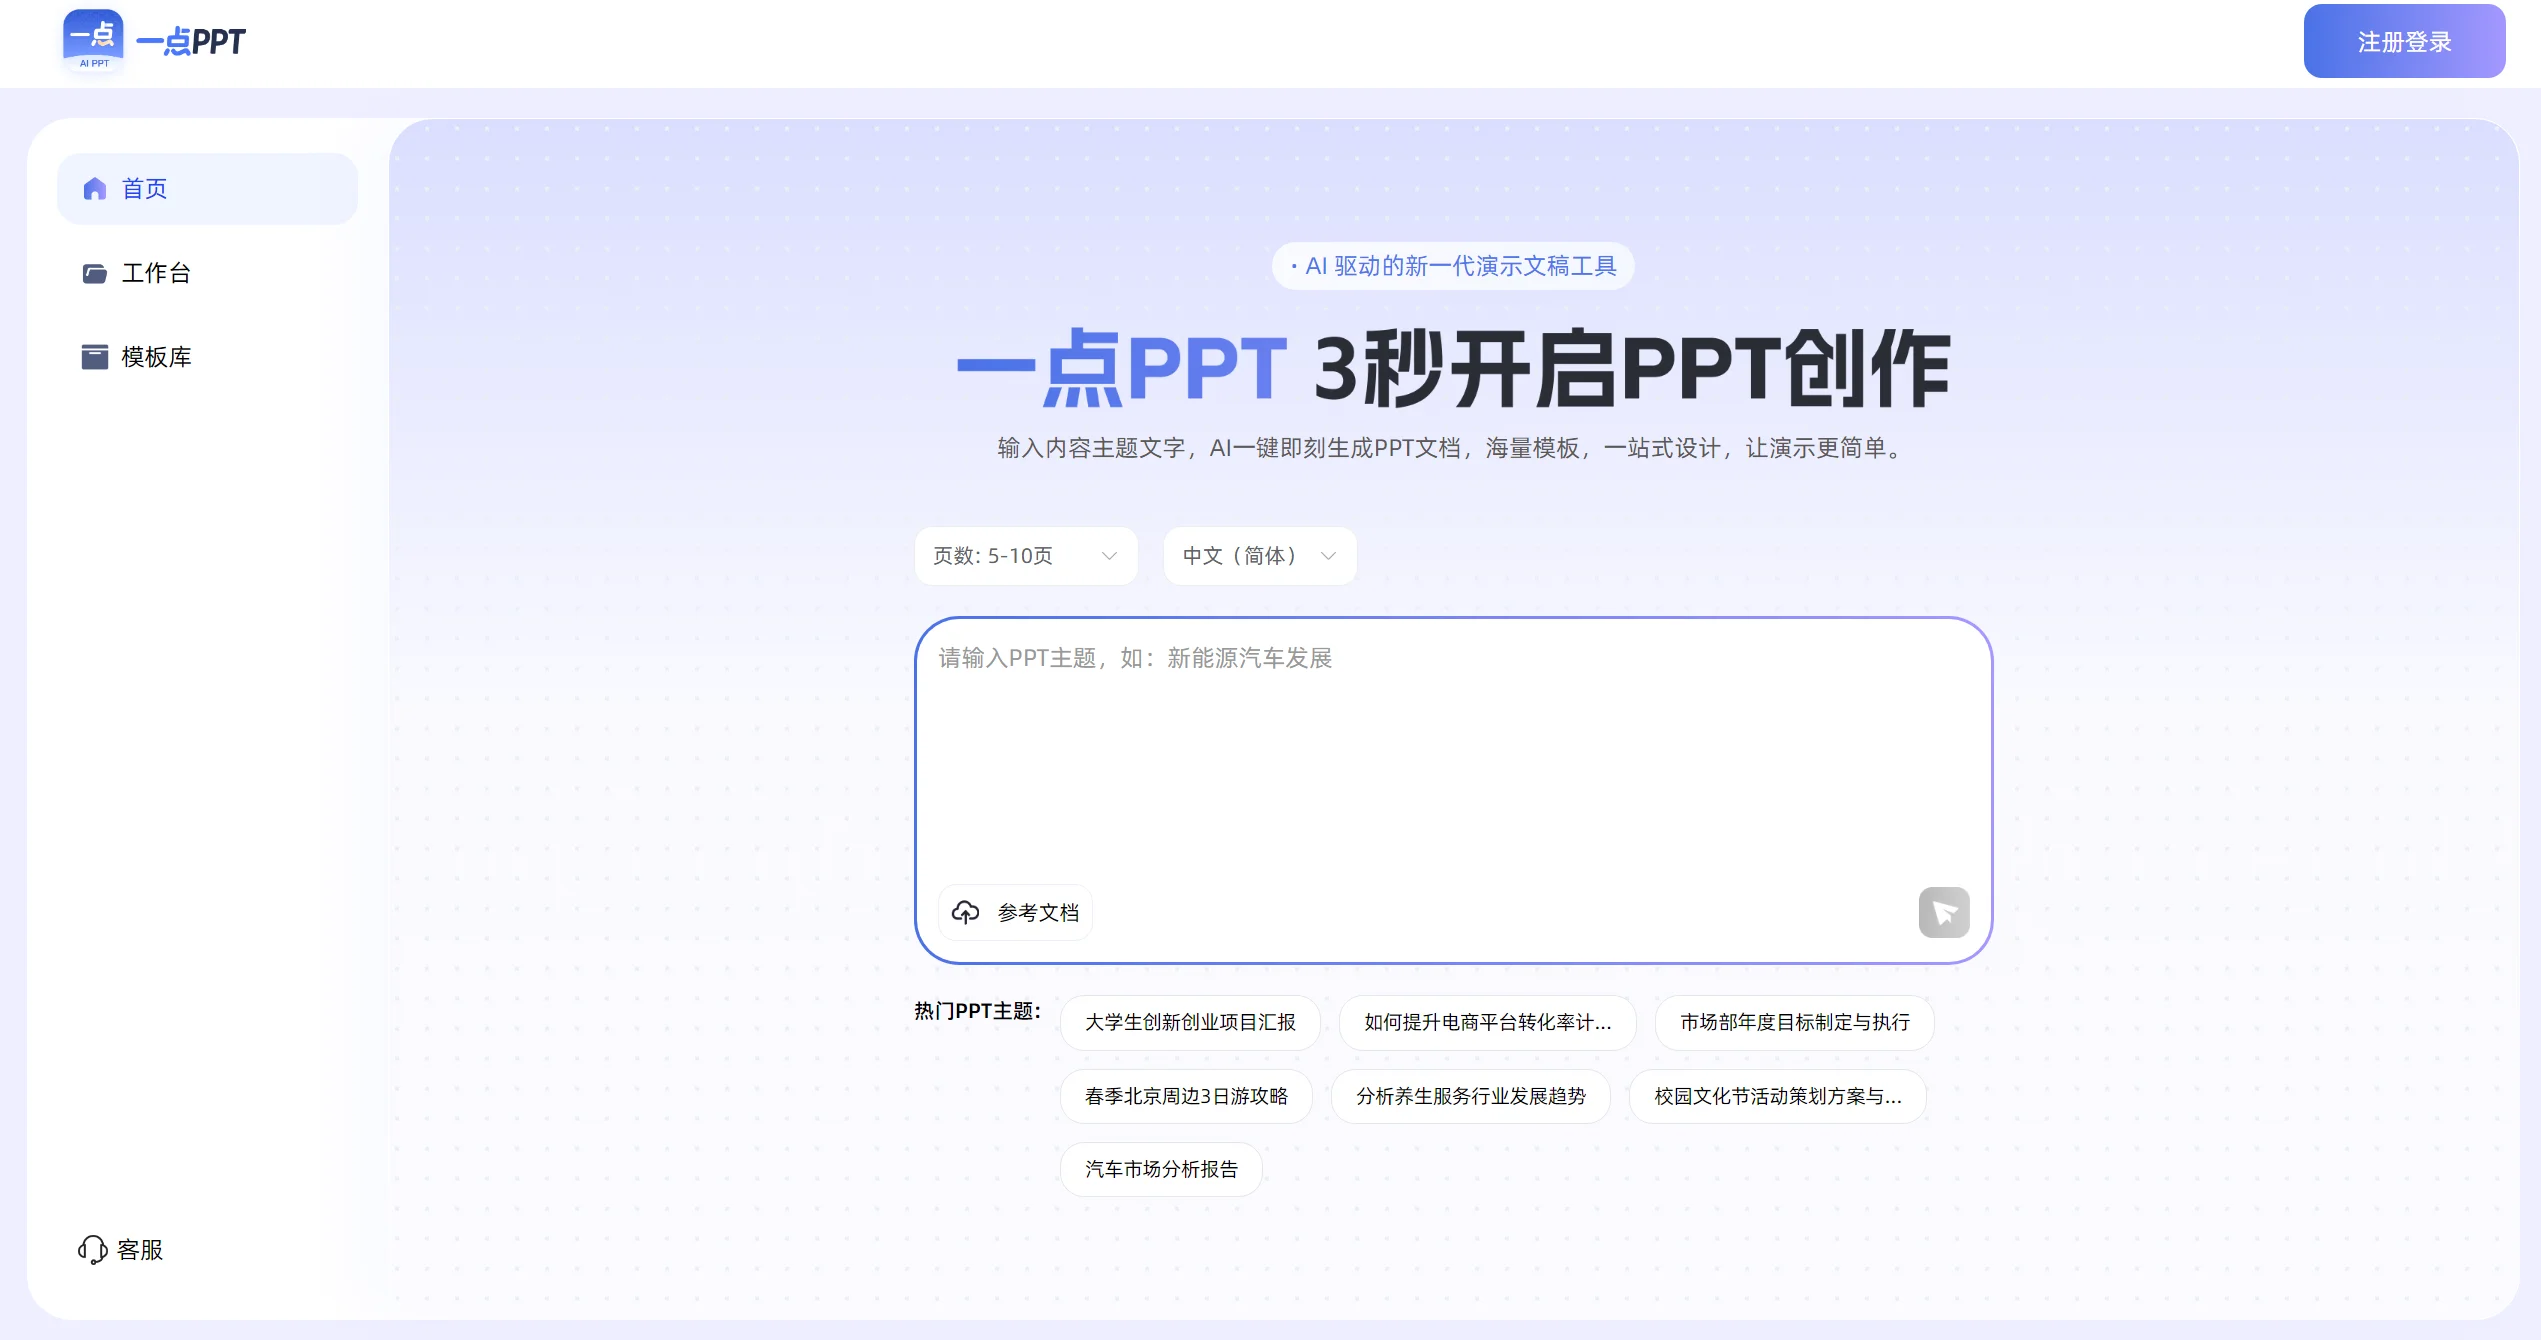Go to 工作台 in the sidebar

click(x=207, y=273)
